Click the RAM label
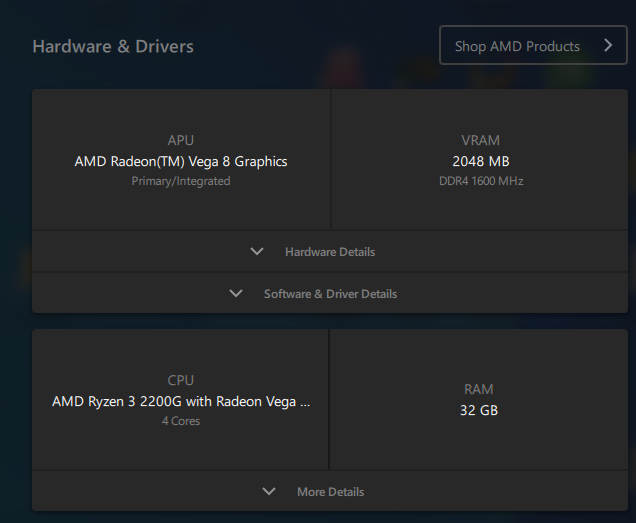The height and width of the screenshot is (523, 636). 479,389
